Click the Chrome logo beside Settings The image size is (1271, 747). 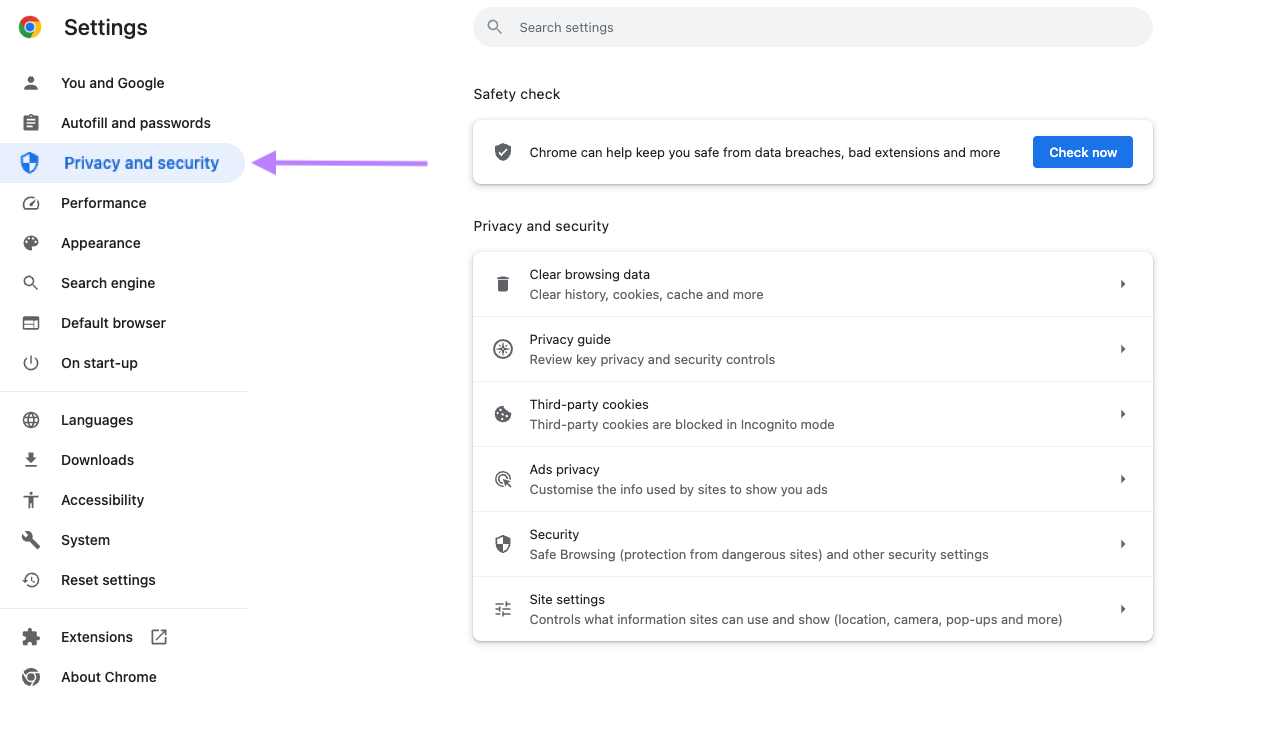tap(30, 28)
